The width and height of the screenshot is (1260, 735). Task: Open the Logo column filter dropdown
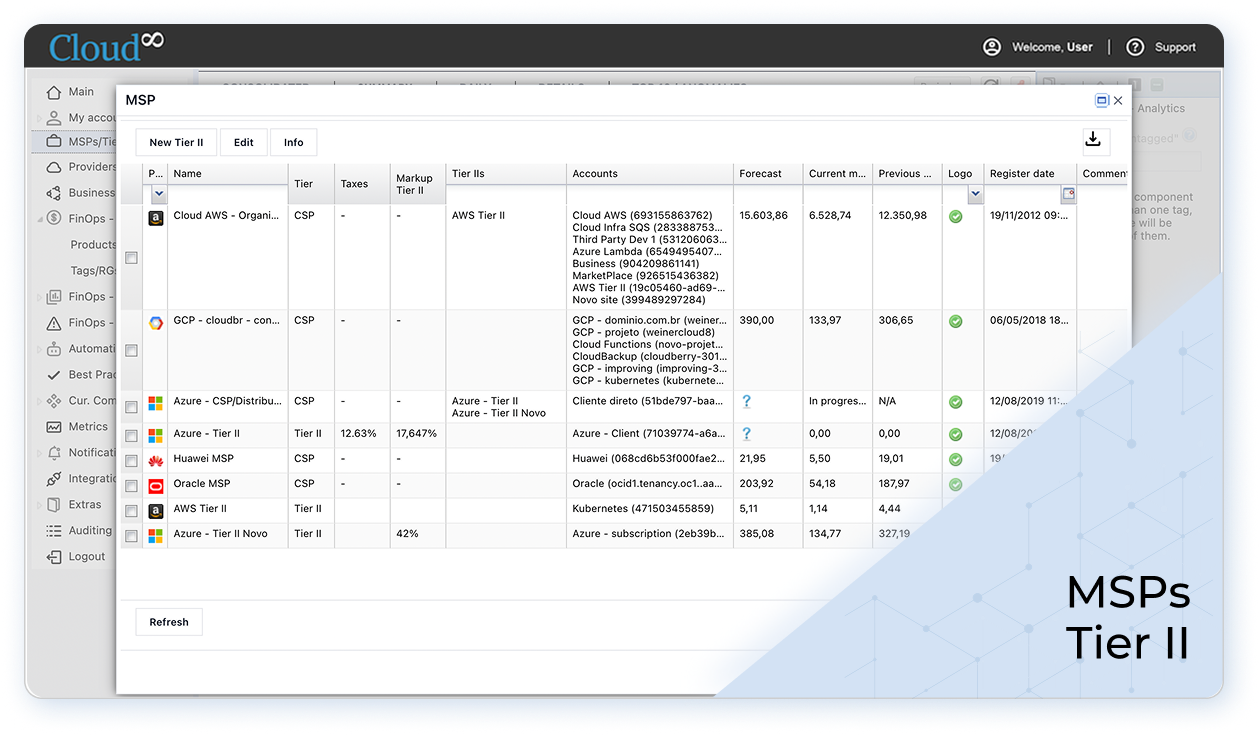coord(976,194)
